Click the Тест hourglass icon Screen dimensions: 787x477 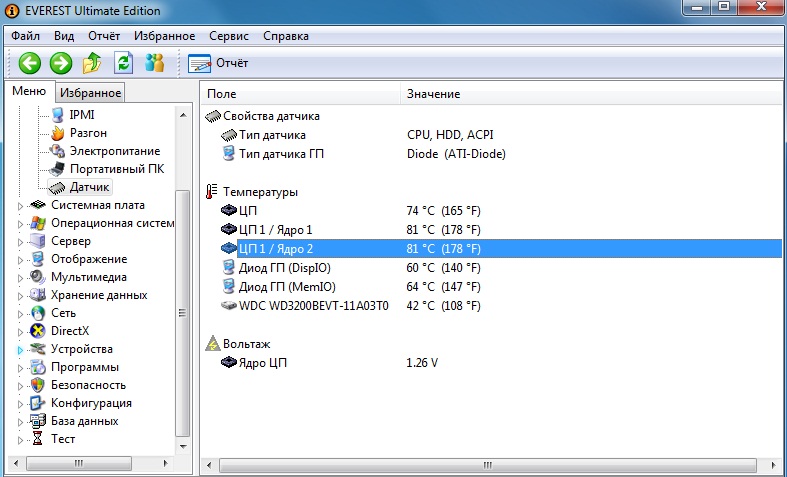pyautogui.click(x=38, y=439)
